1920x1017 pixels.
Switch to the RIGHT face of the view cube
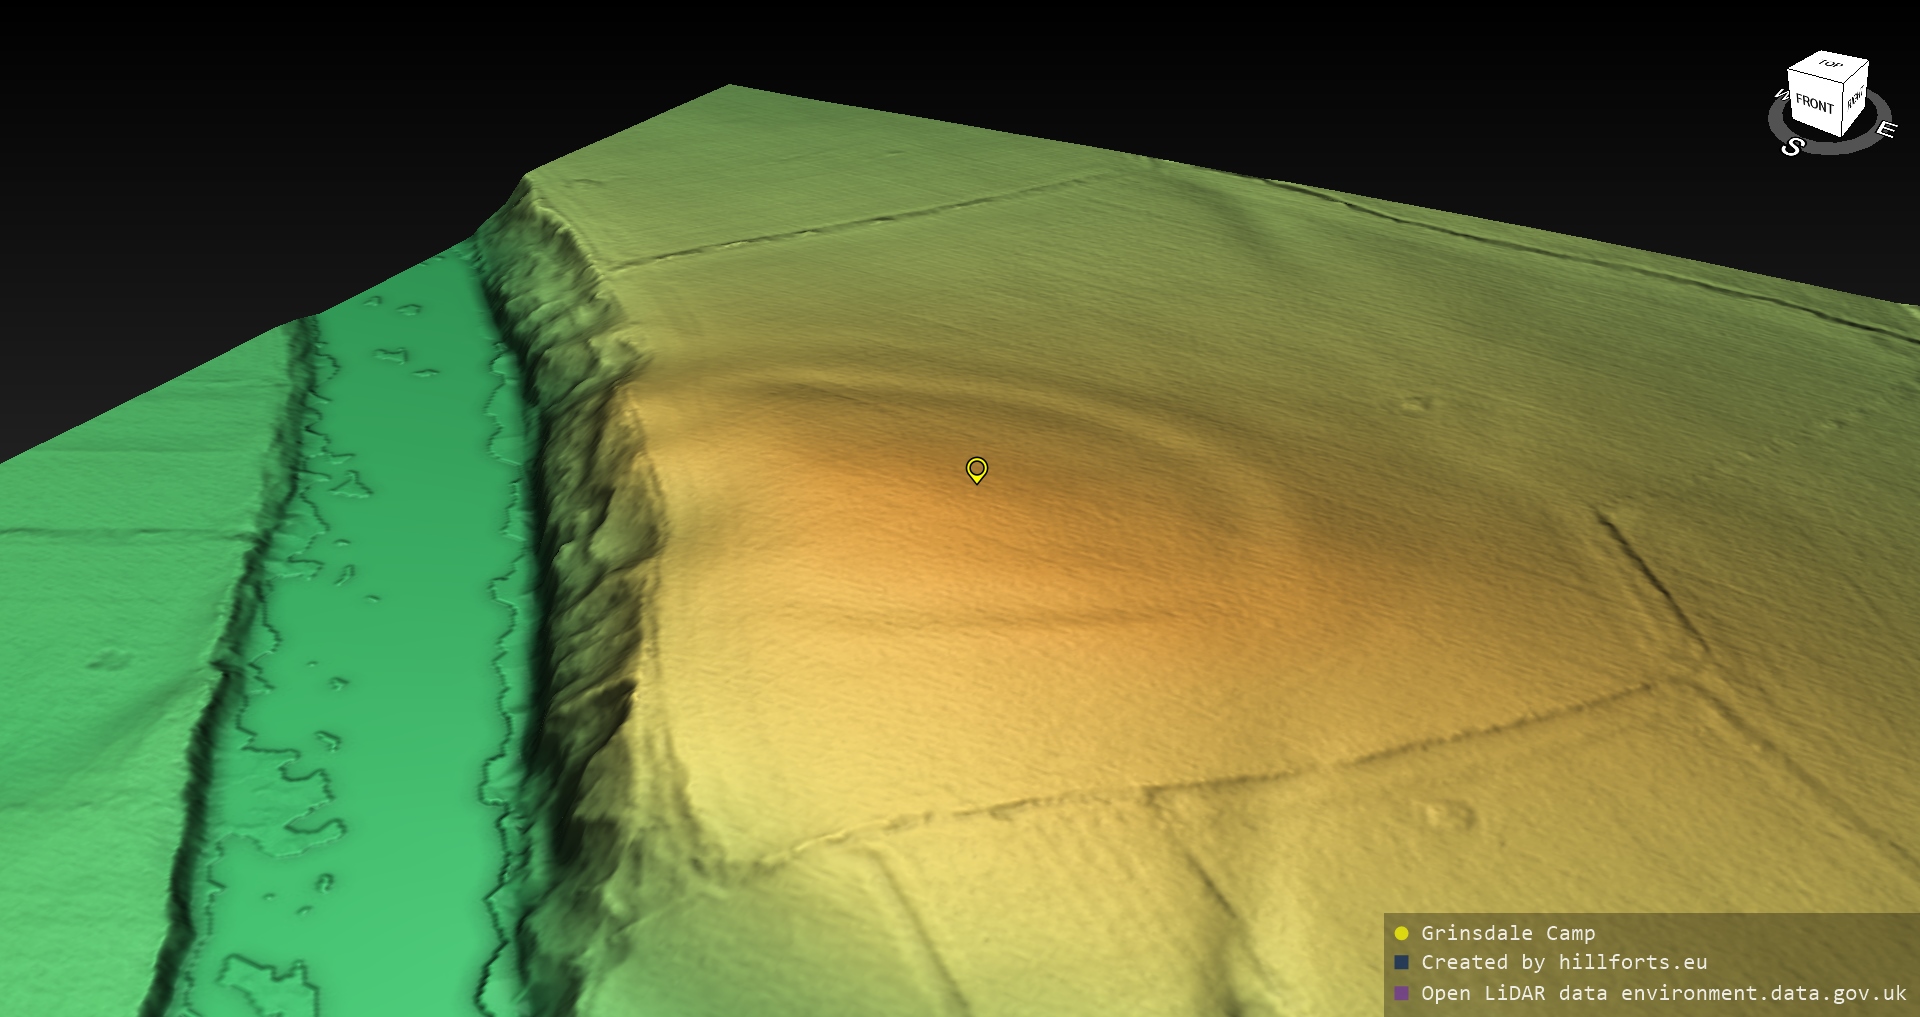point(1854,98)
